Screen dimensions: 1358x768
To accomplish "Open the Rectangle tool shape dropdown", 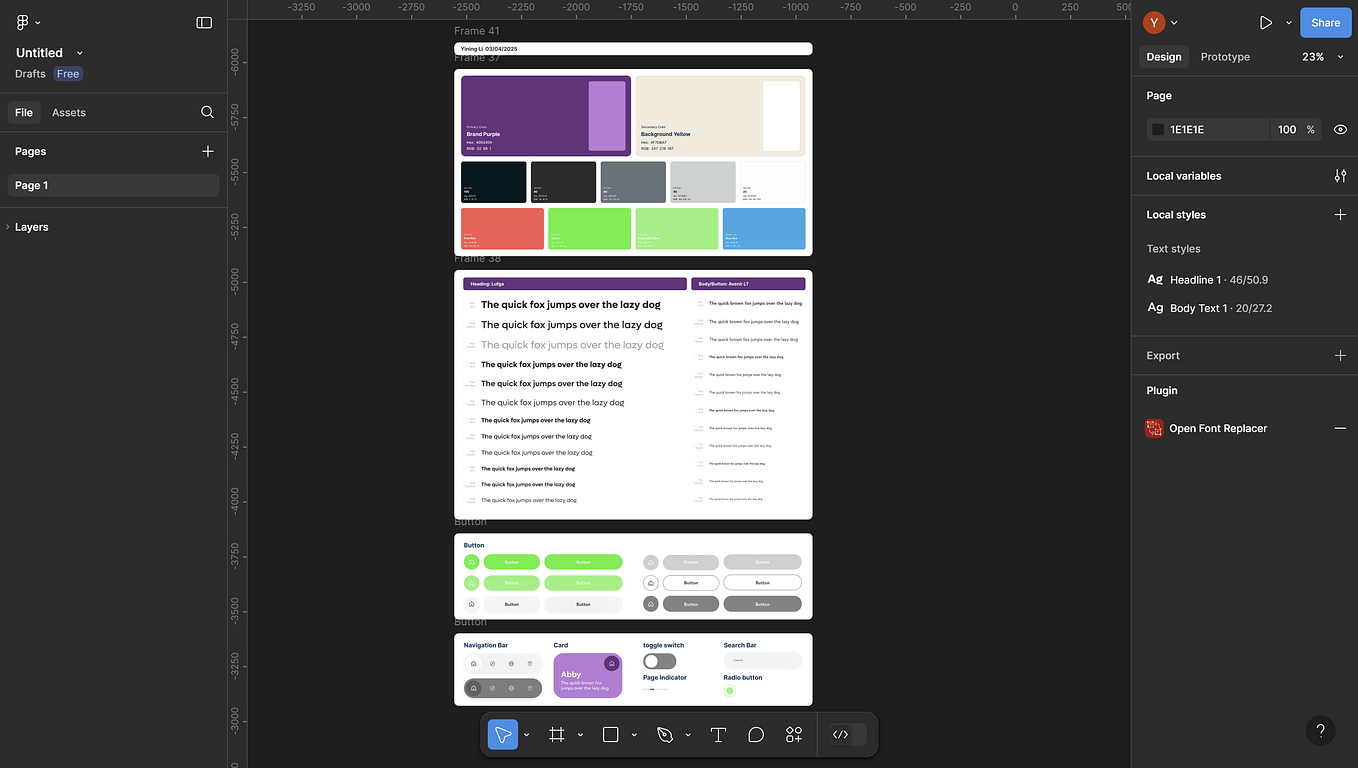I will (633, 734).
